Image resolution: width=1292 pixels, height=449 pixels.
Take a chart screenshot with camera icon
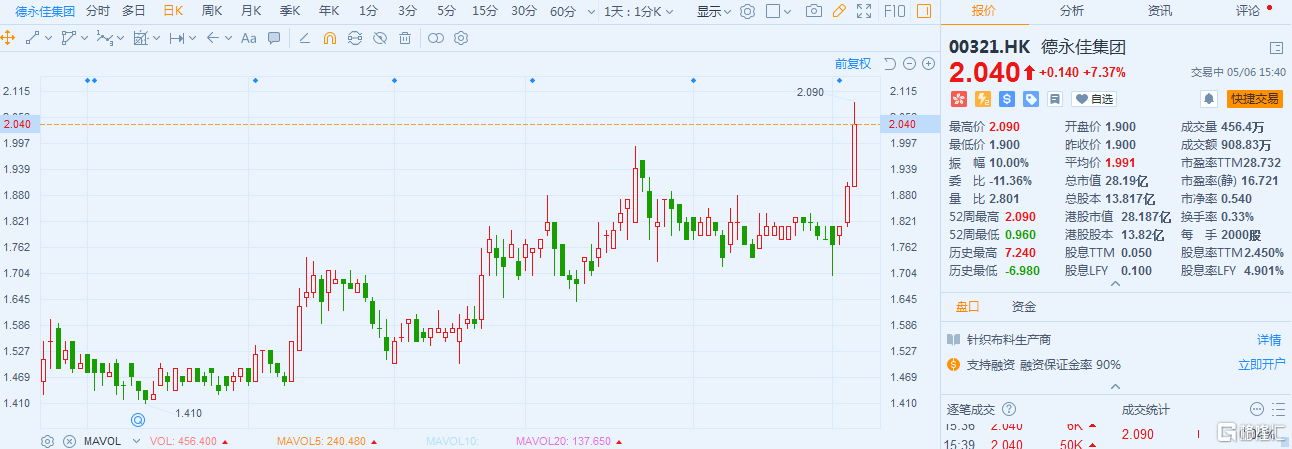tap(814, 12)
